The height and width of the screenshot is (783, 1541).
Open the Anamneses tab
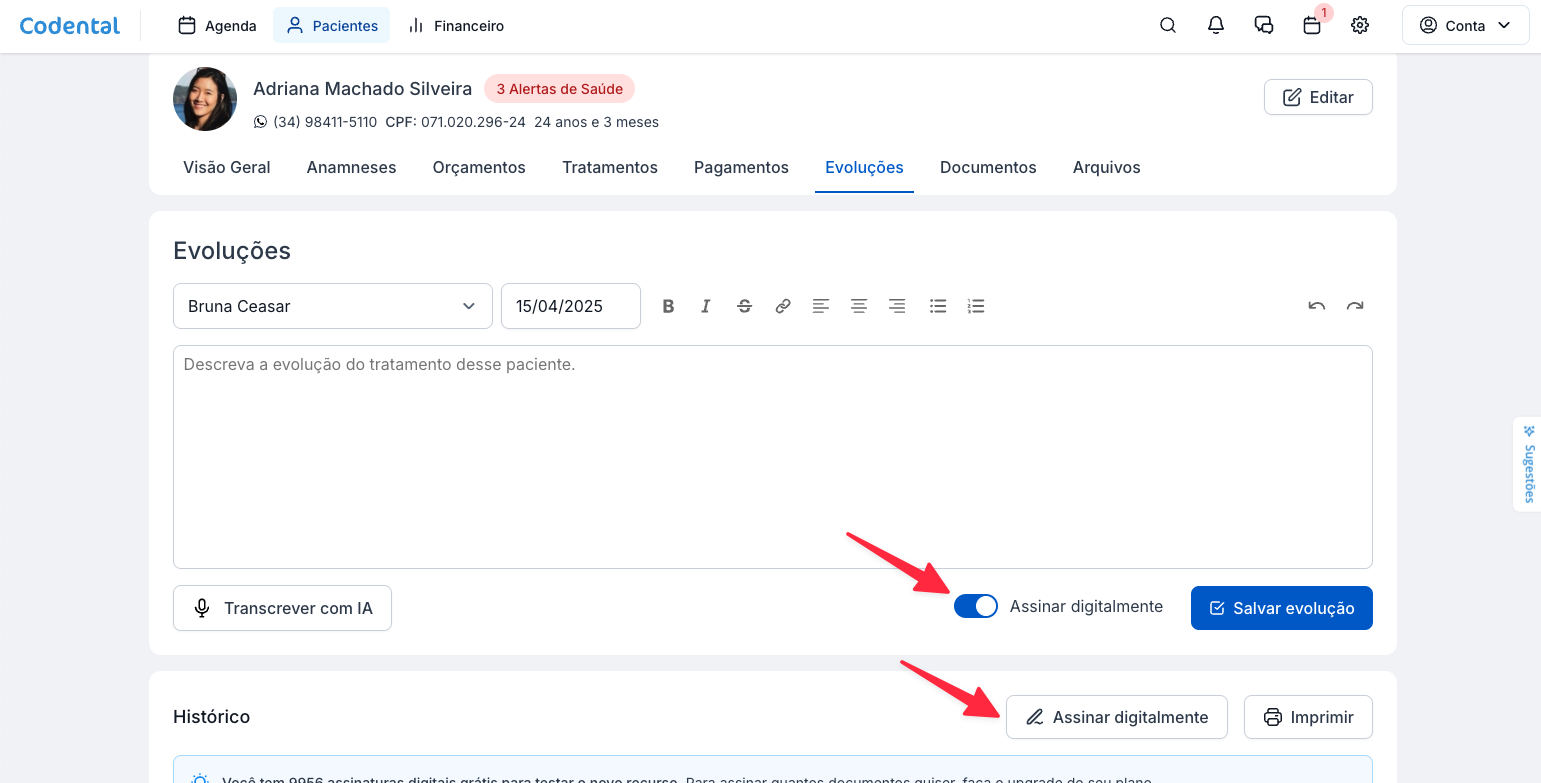(x=351, y=168)
